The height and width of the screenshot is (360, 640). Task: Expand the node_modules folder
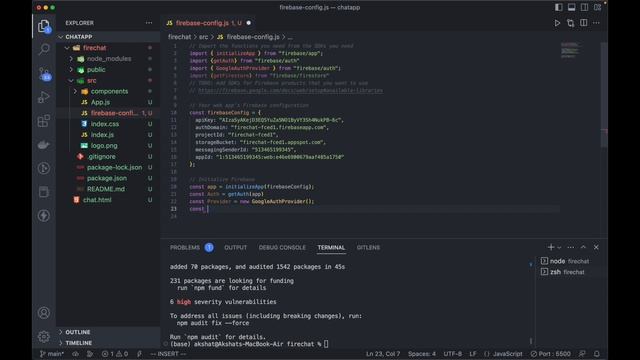(x=109, y=59)
